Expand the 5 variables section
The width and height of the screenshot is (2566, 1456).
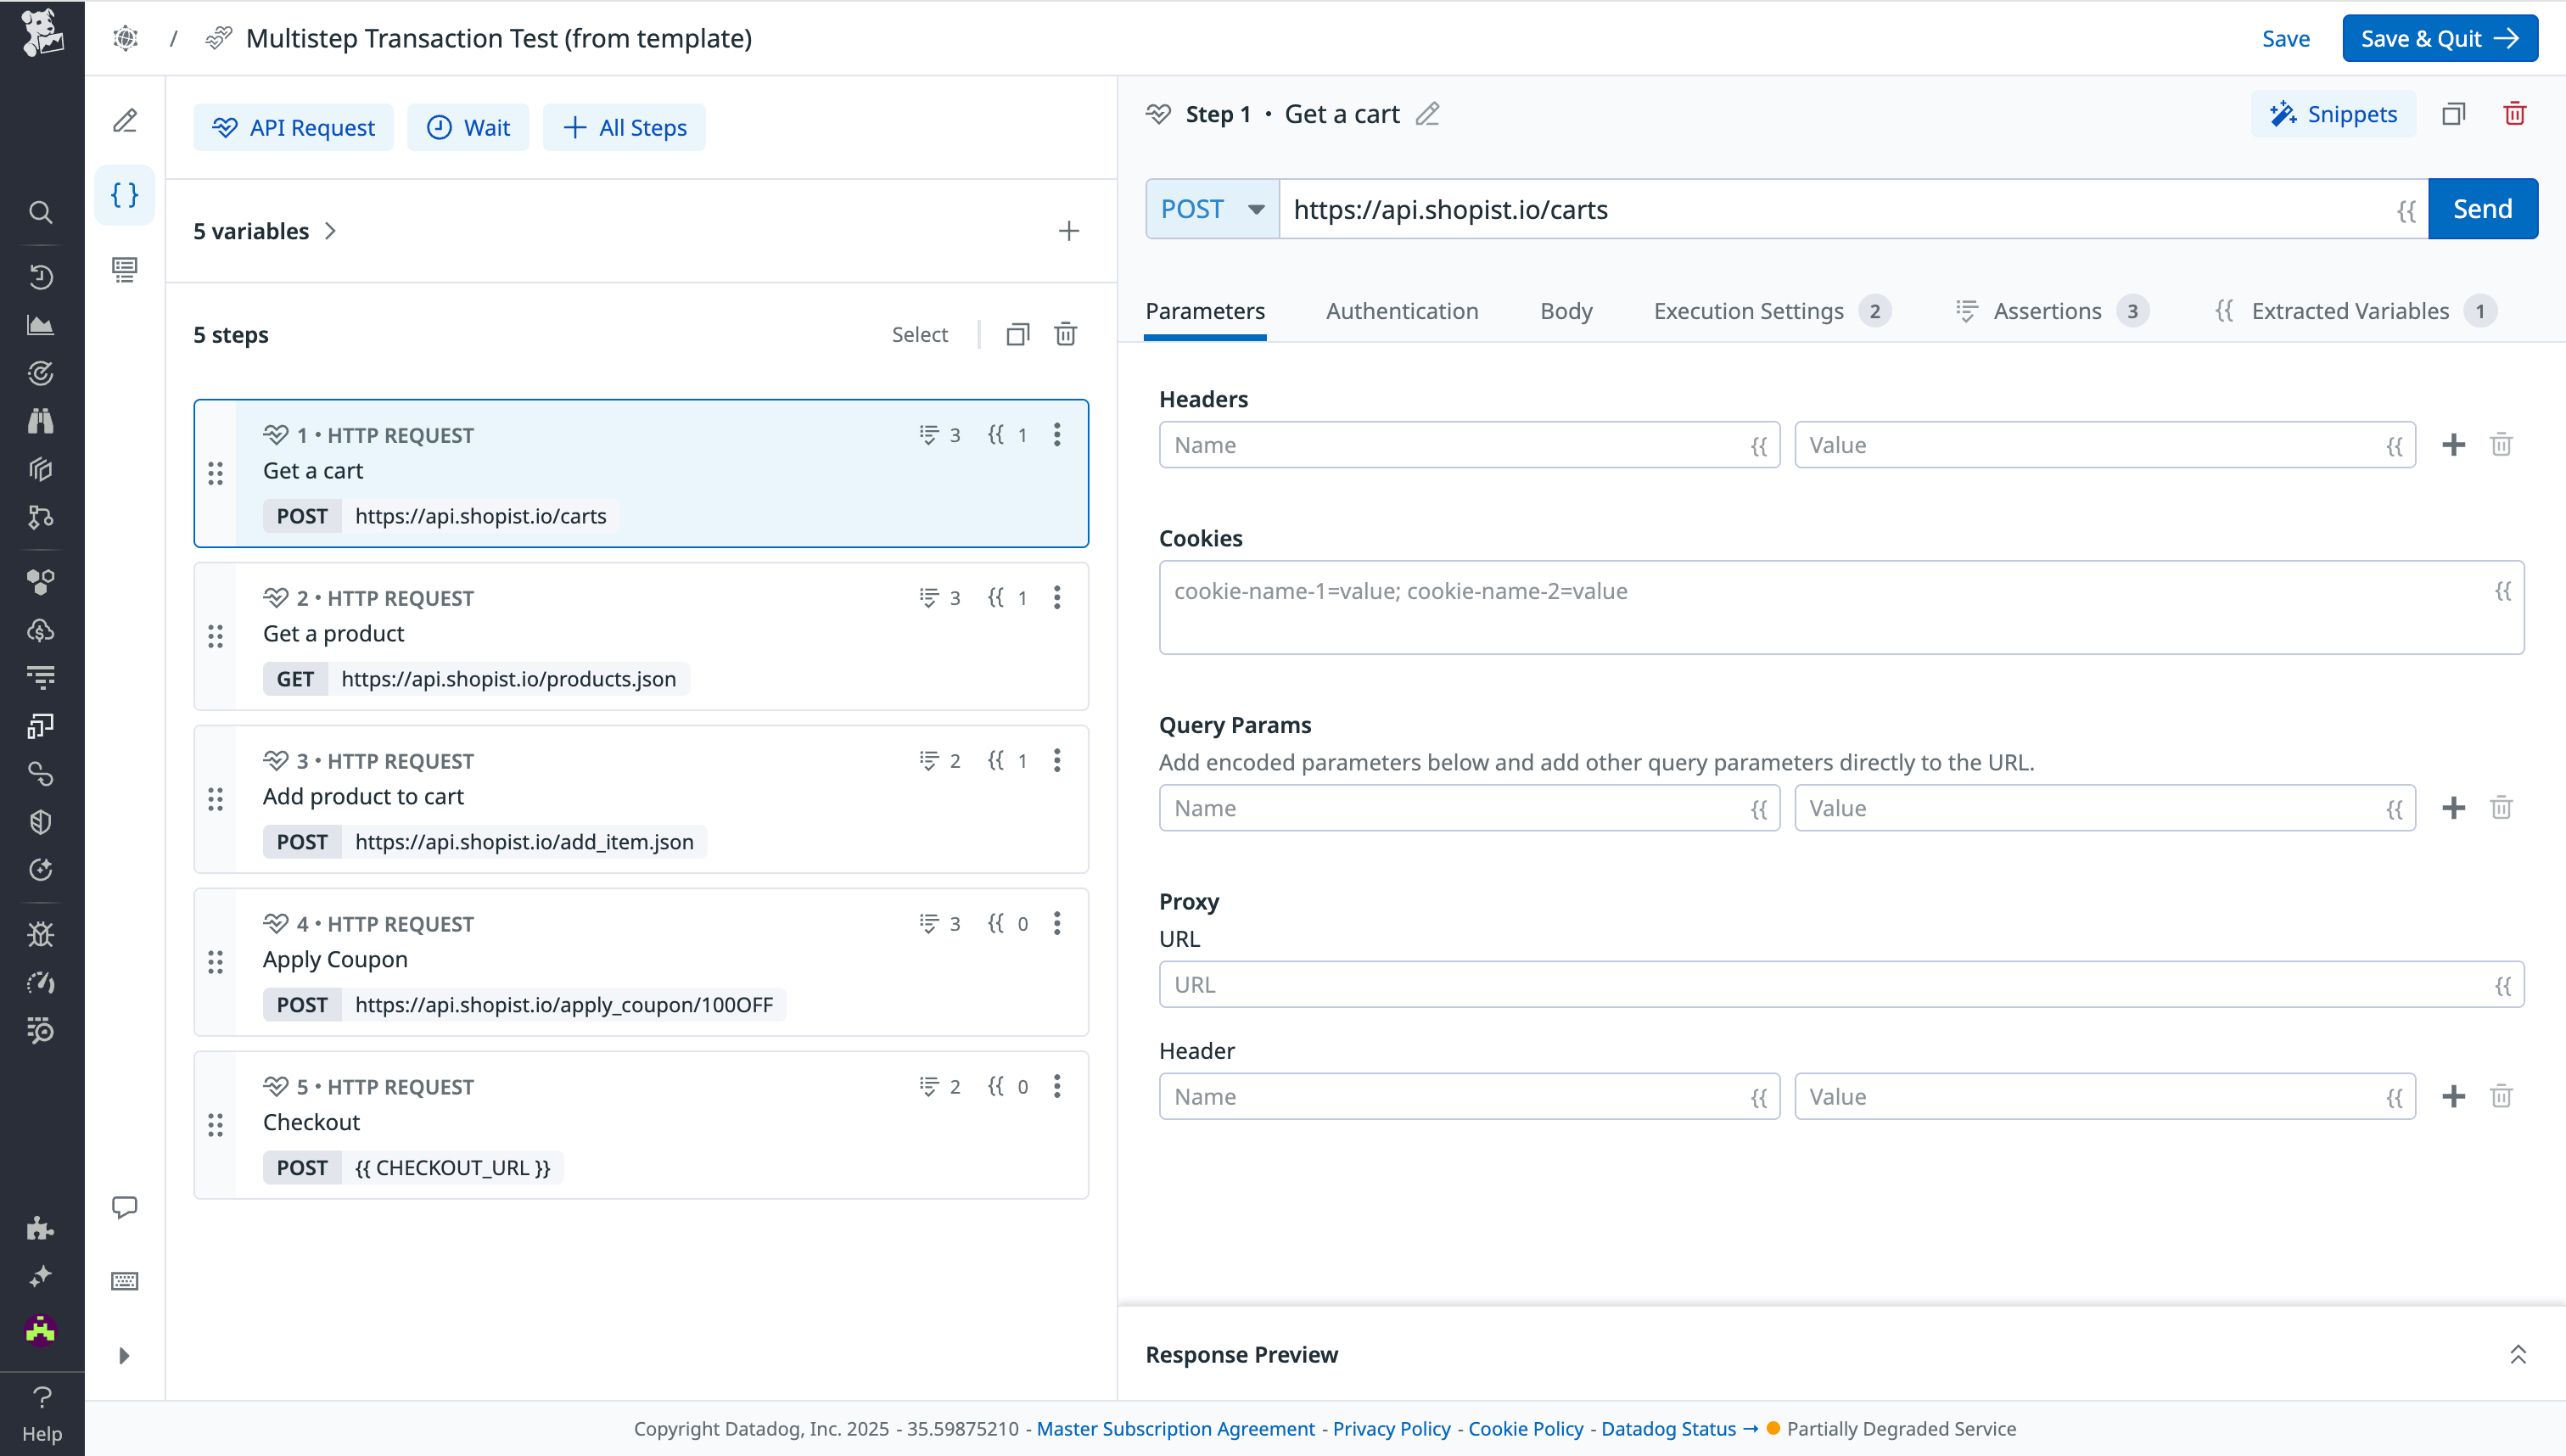coord(265,231)
